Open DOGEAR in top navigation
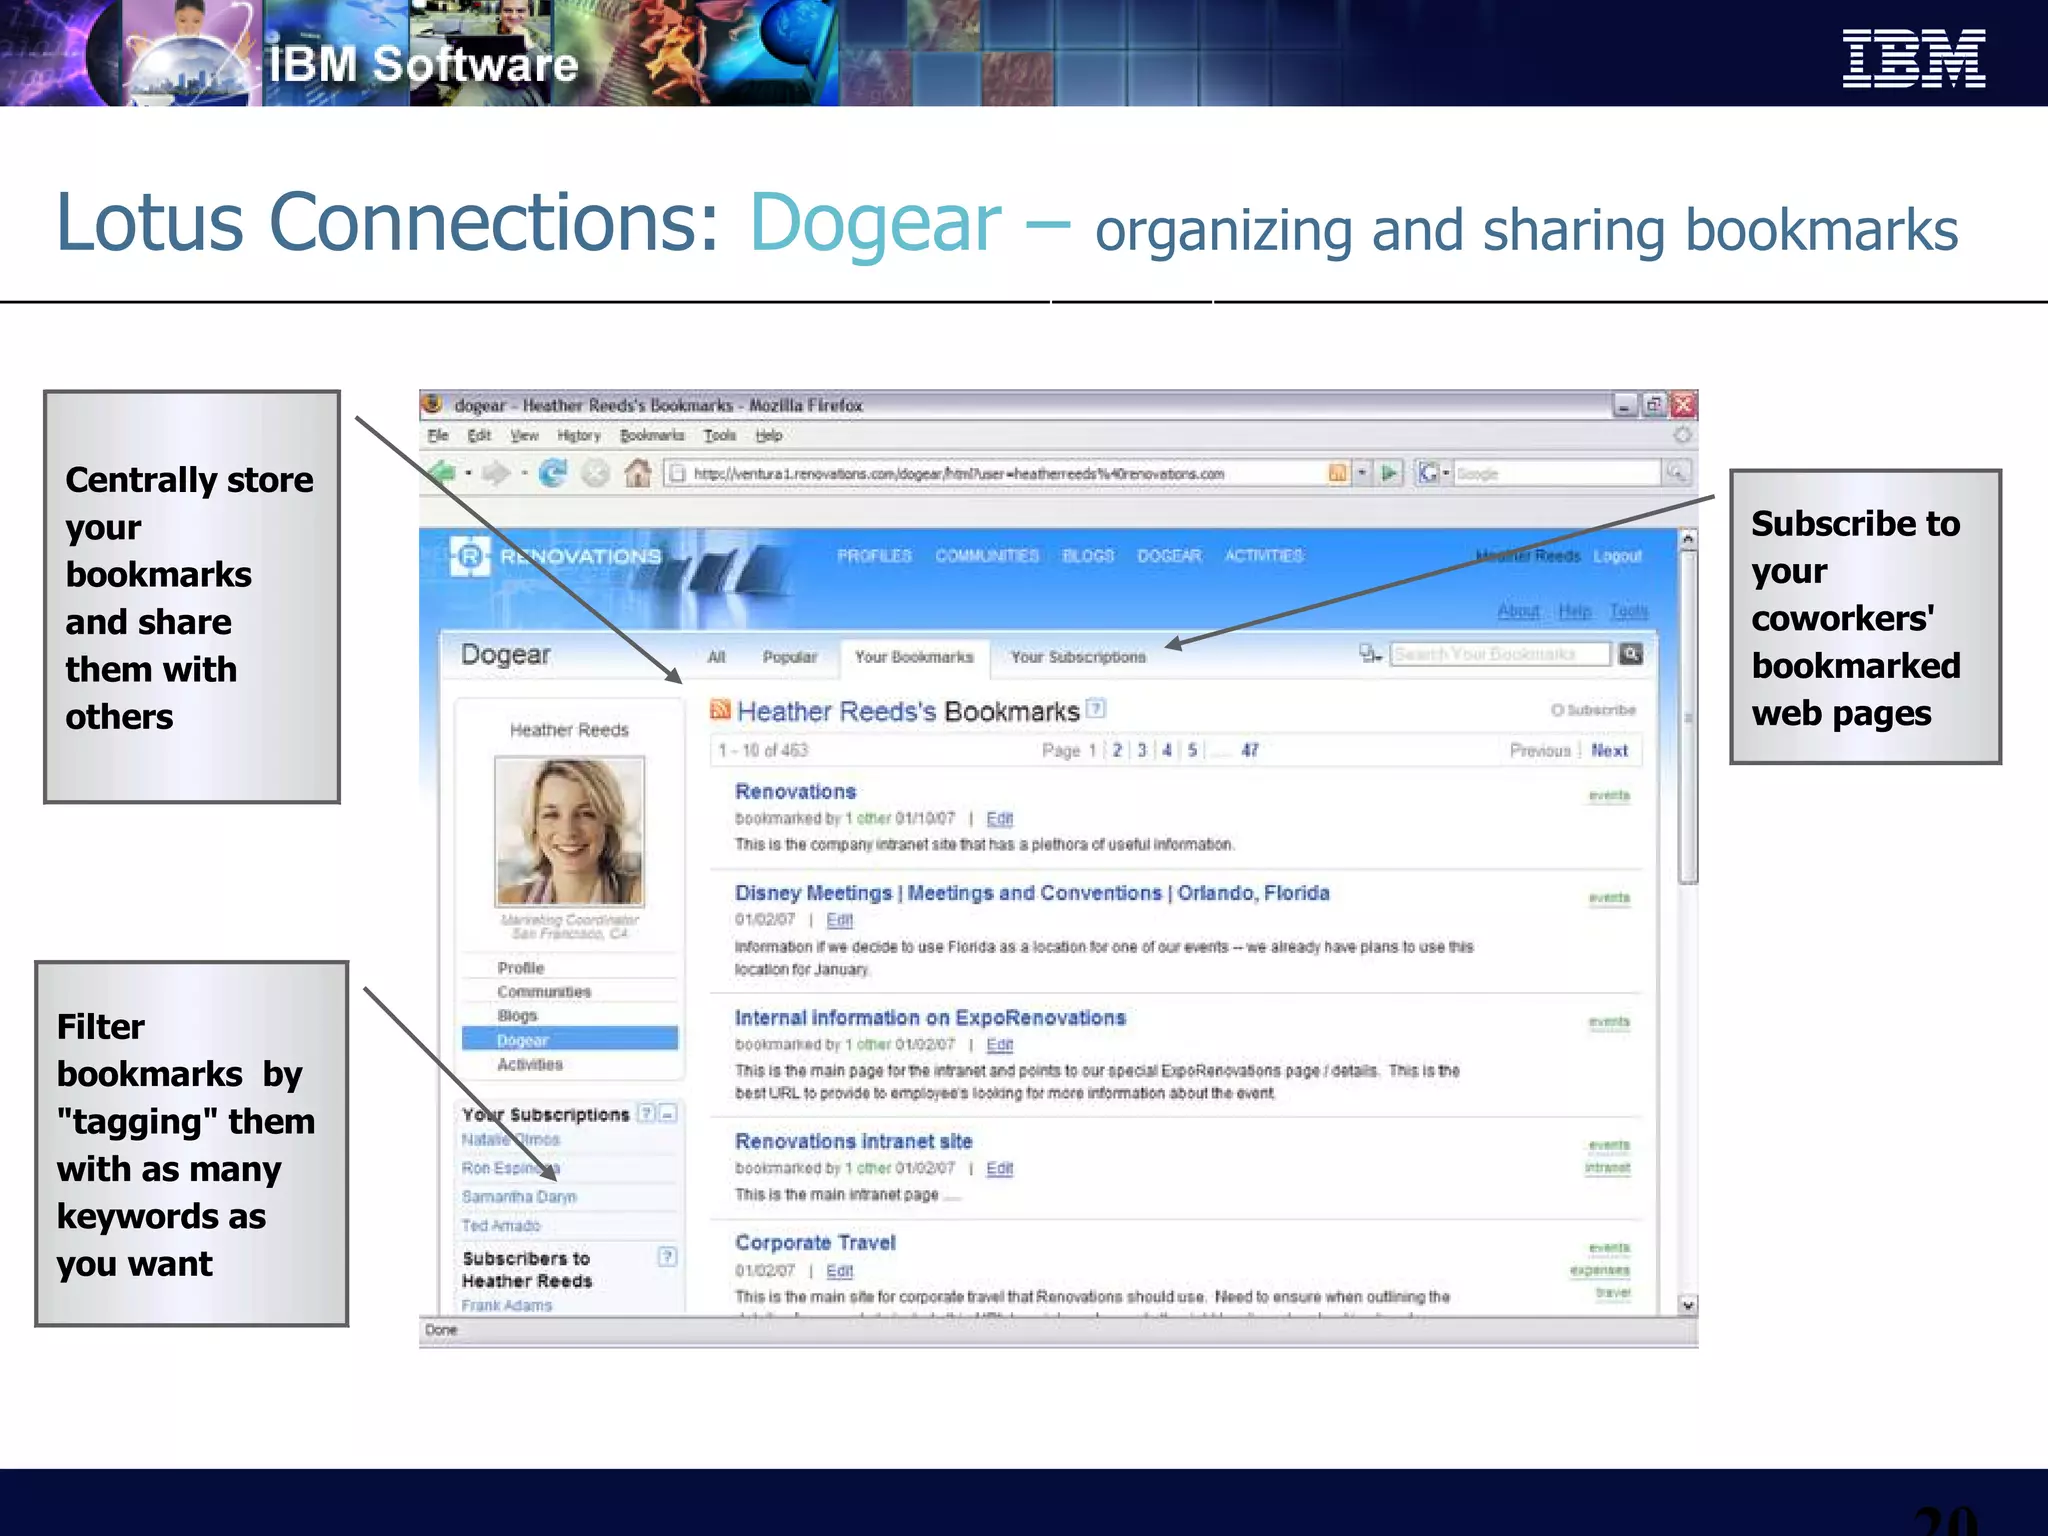This screenshot has height=1536, width=2048. [x=1169, y=555]
